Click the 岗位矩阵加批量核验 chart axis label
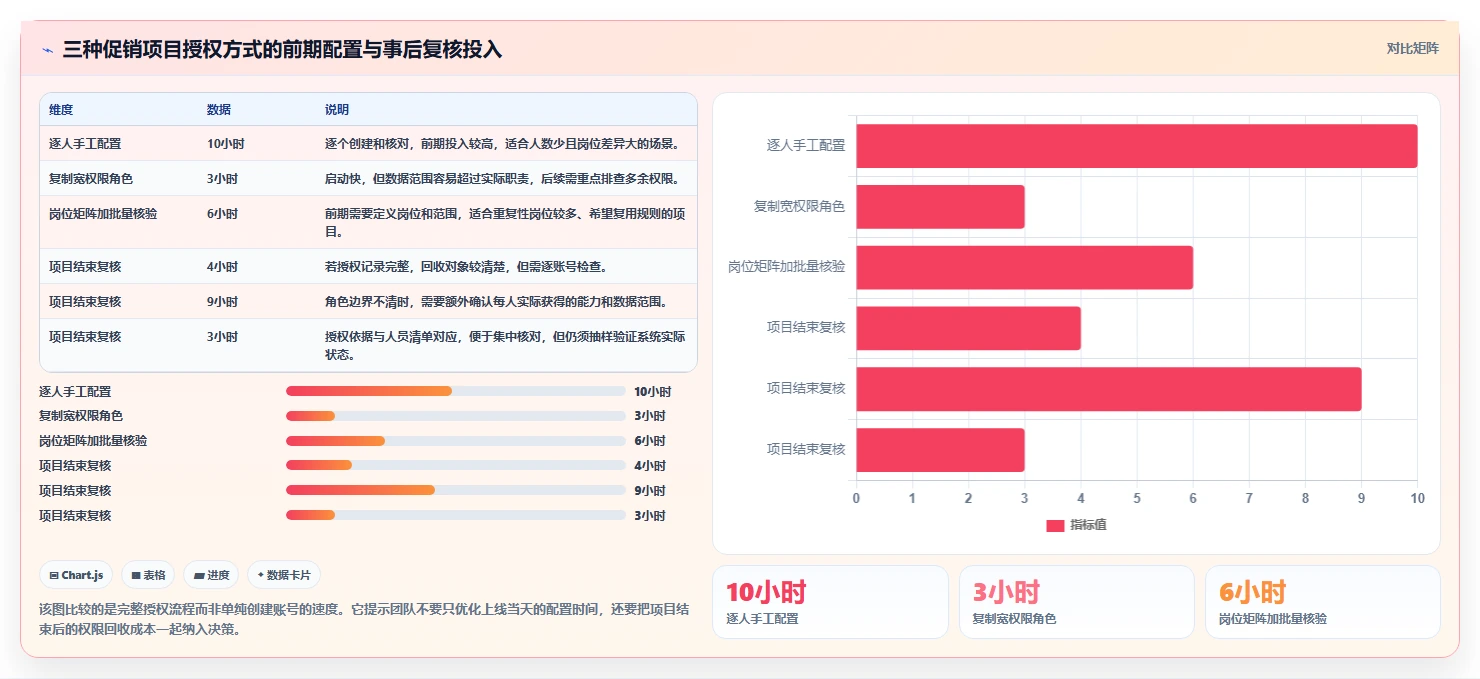 coord(787,267)
